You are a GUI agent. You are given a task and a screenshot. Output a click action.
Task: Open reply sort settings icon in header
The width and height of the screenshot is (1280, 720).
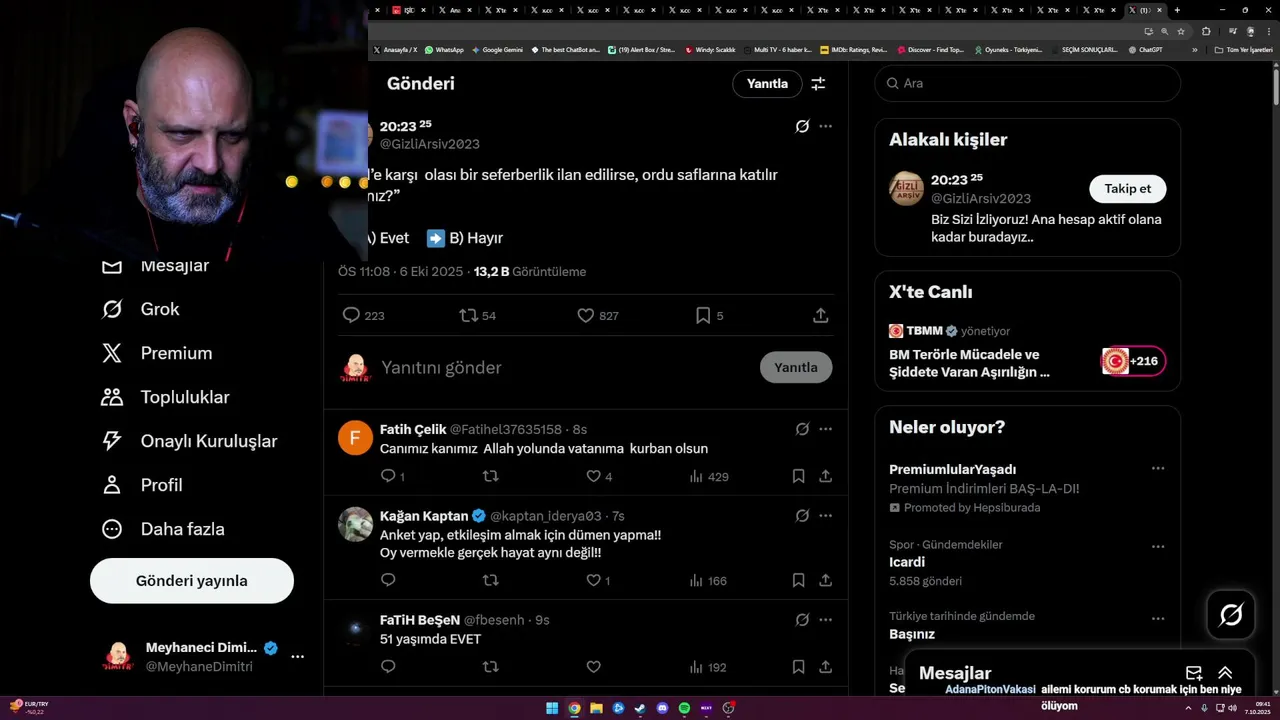click(818, 84)
